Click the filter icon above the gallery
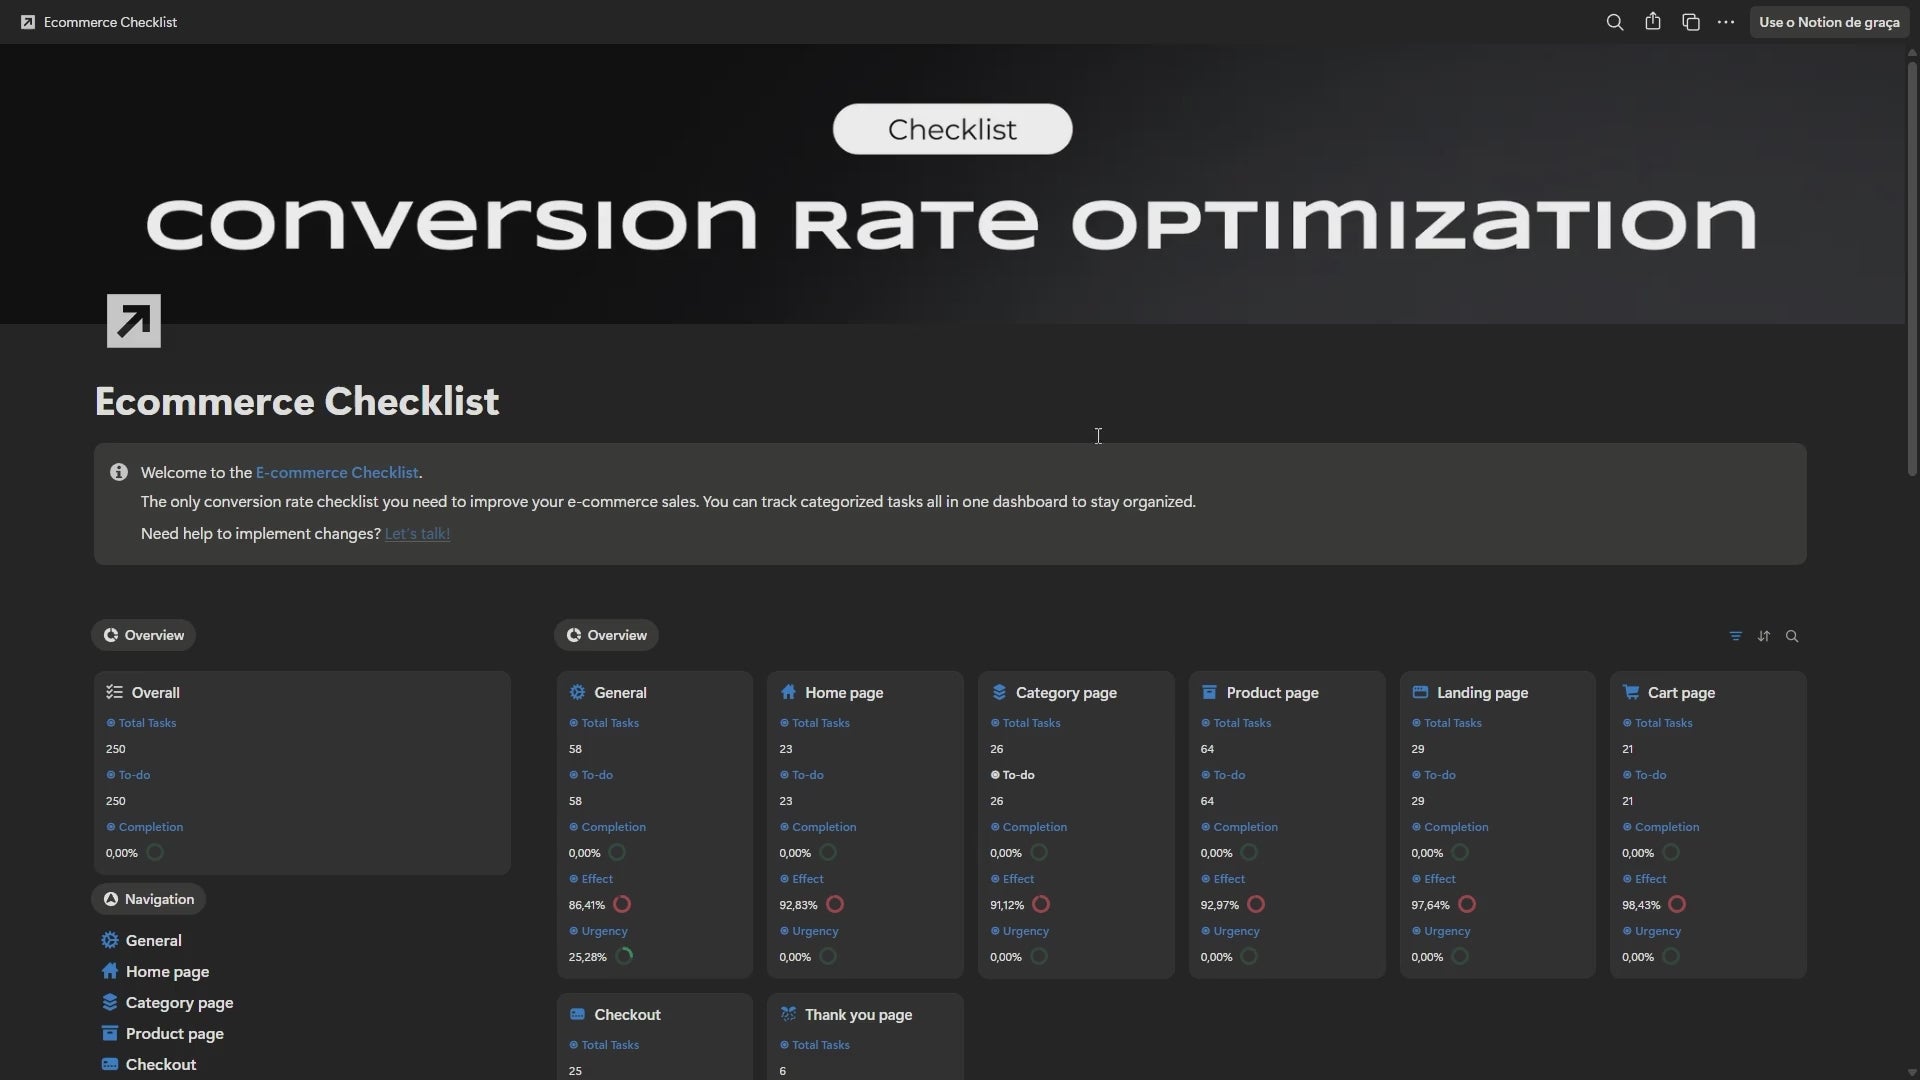Viewport: 1920px width, 1080px height. 1736,636
